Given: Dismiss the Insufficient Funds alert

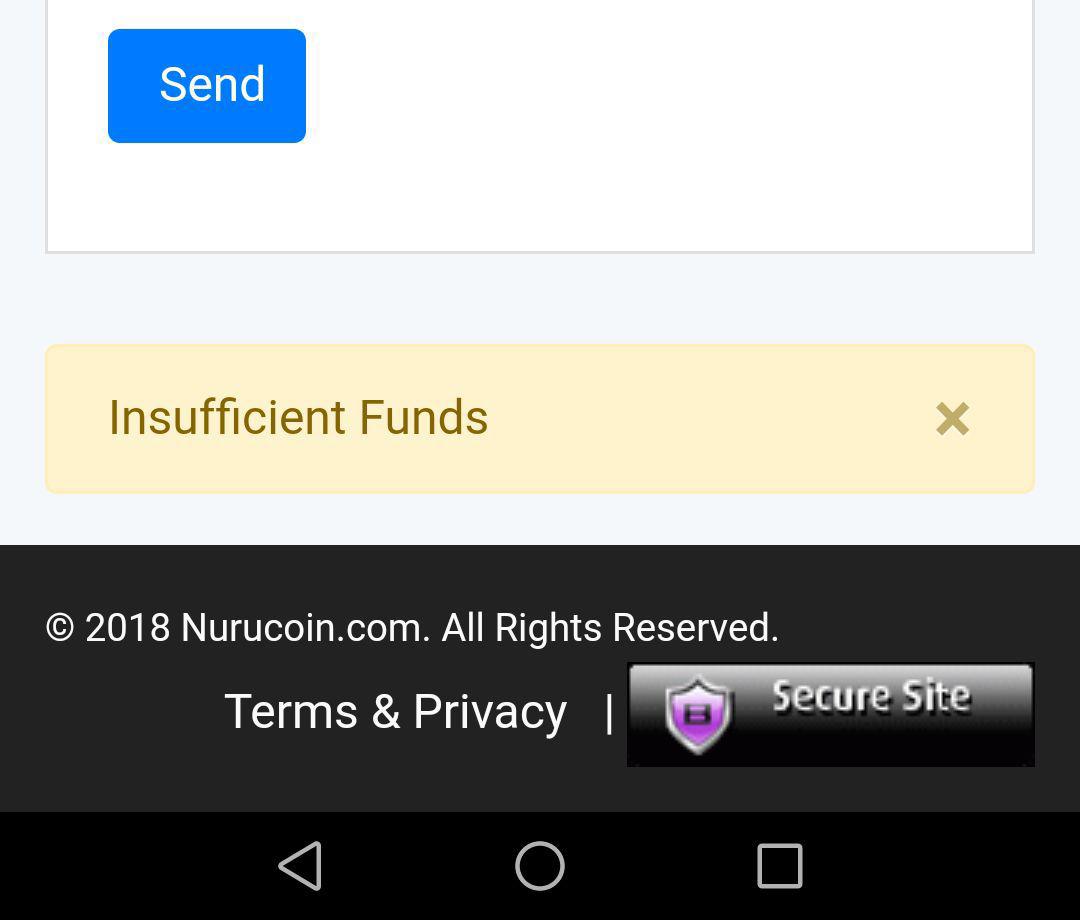Looking at the screenshot, I should (x=952, y=418).
